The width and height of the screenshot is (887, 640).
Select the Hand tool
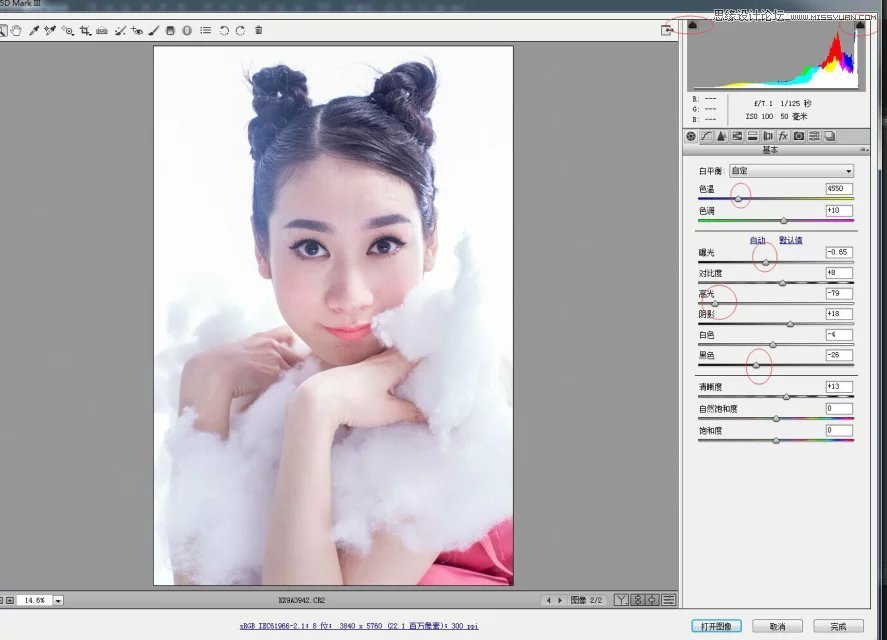tap(17, 30)
